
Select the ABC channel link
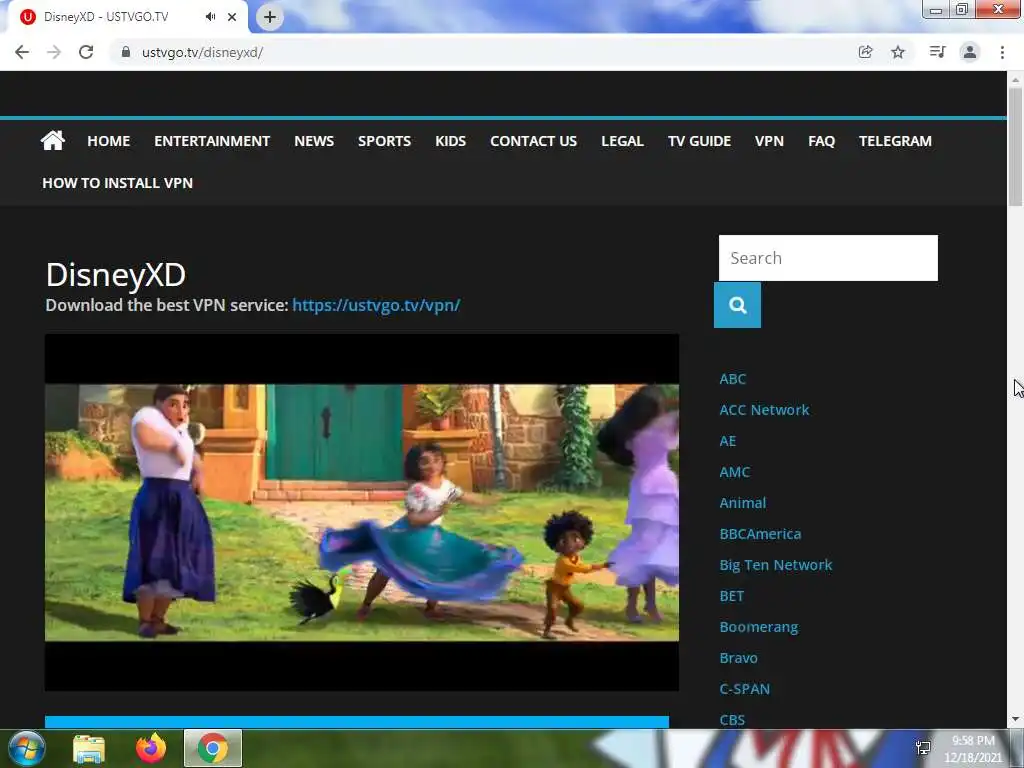coord(733,379)
